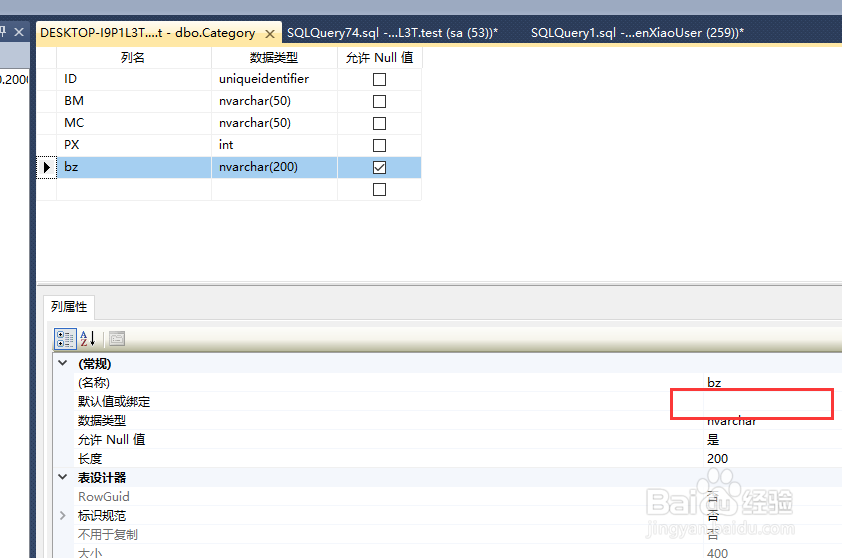The width and height of the screenshot is (842, 558).
Task: Click the MC column name cell
Action: point(134,123)
